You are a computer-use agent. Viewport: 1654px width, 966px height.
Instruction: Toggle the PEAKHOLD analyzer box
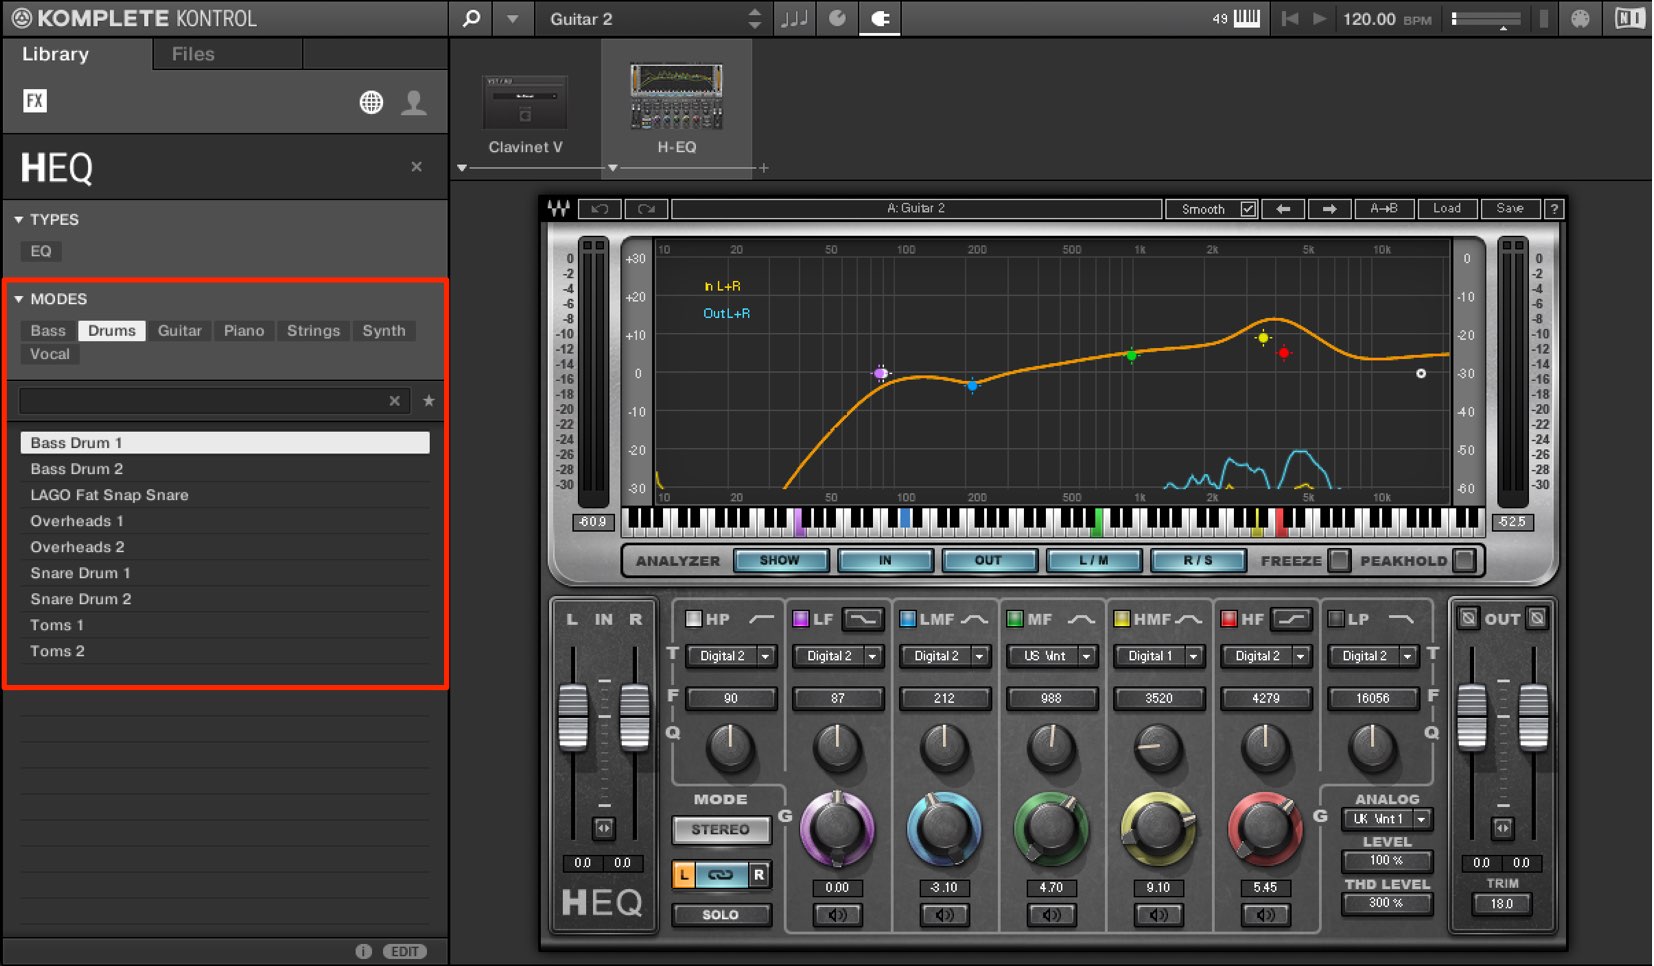coord(1464,560)
